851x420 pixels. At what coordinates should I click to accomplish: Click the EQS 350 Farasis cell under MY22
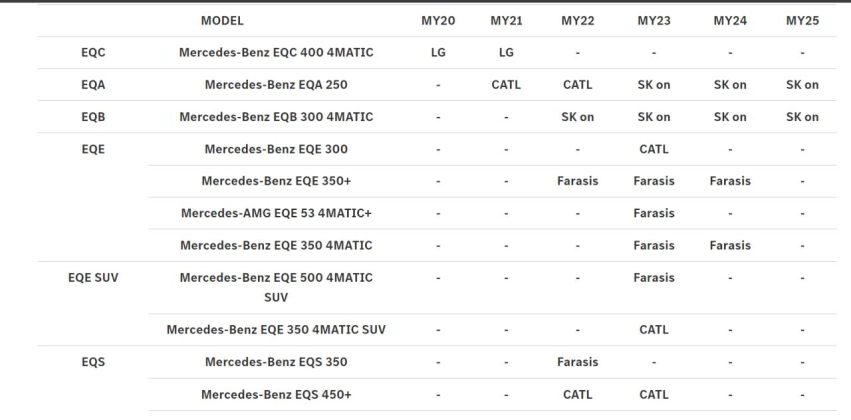(577, 362)
